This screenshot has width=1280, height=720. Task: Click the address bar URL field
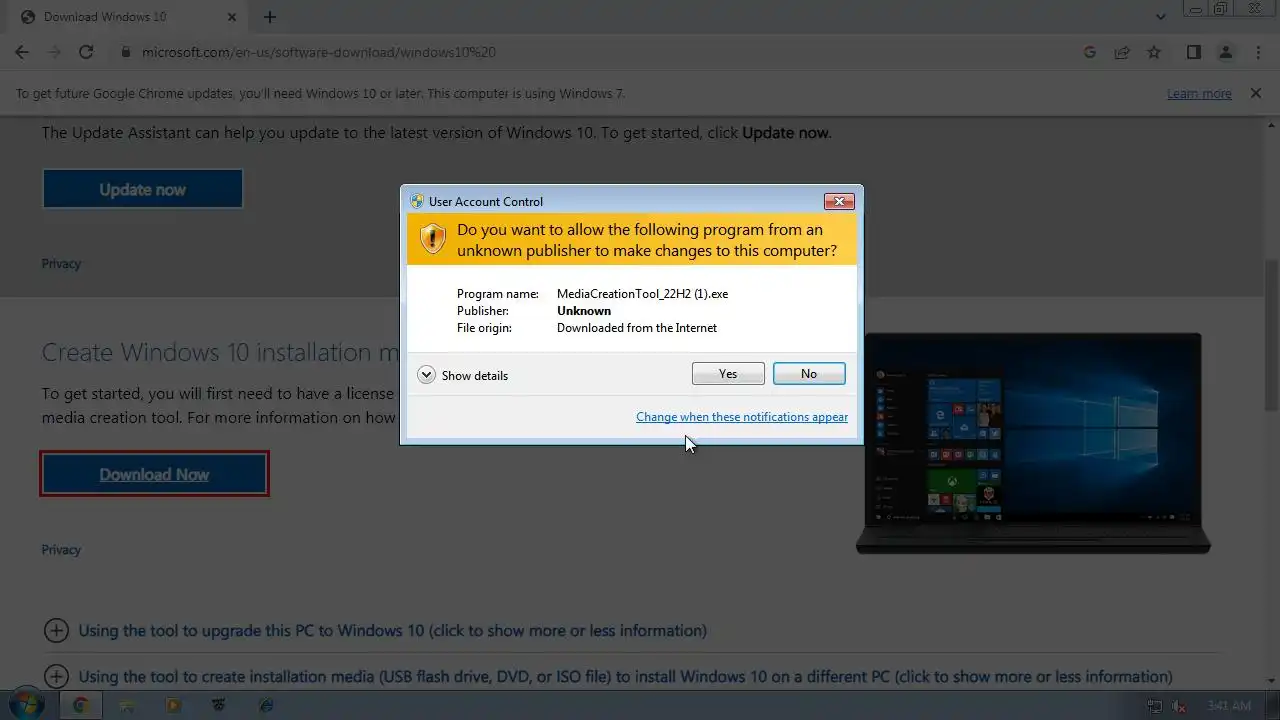coord(600,52)
